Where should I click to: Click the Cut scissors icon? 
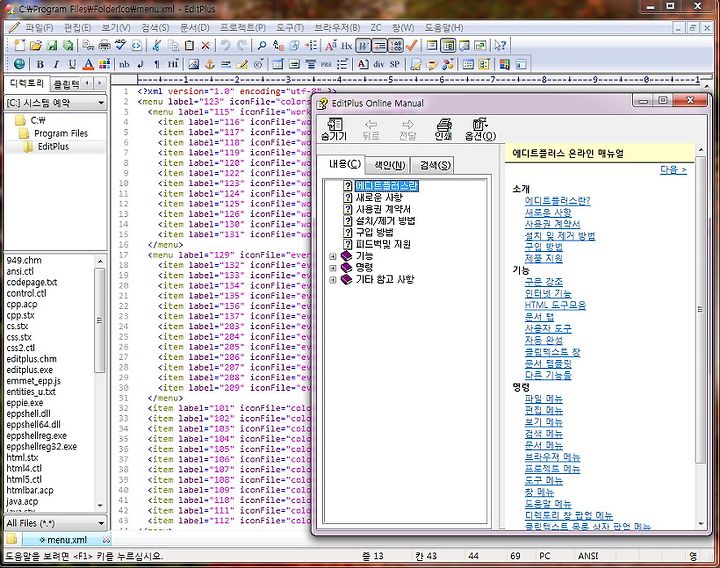pos(157,45)
